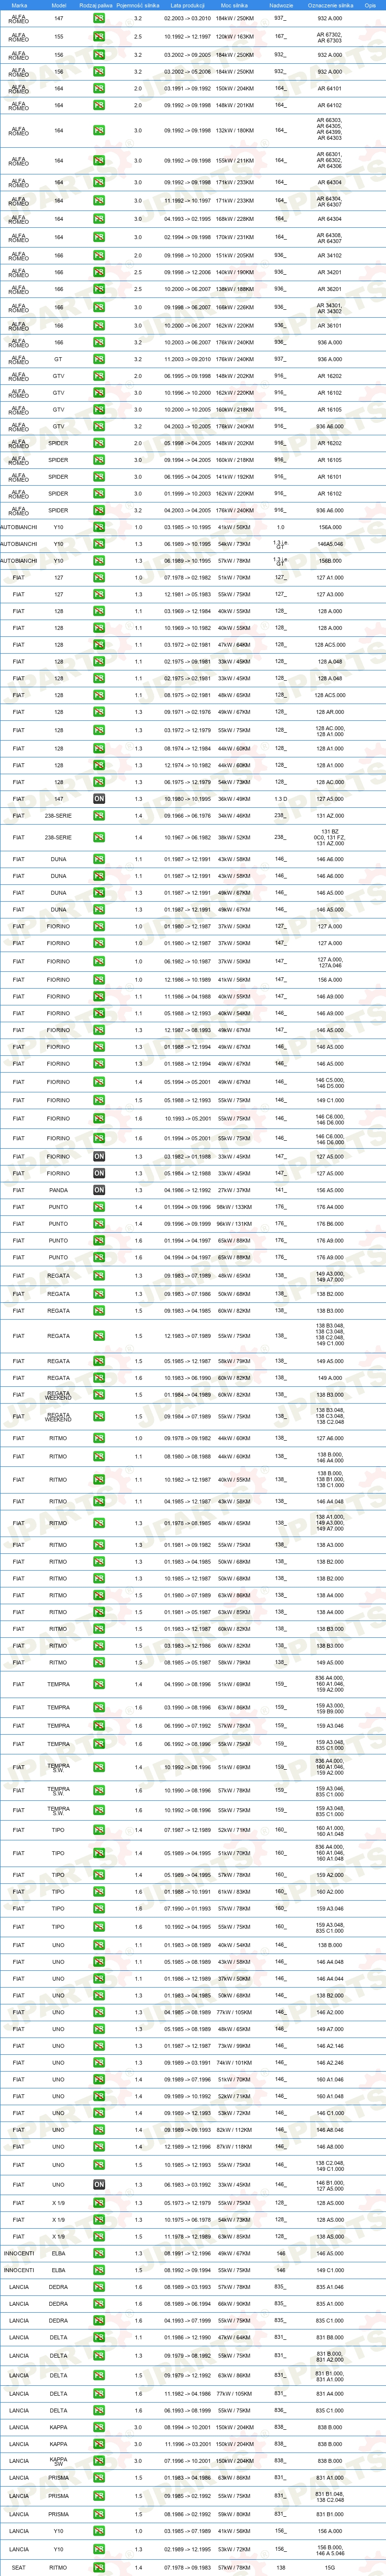386x2576 pixels.
Task: Select engine code 'AR 64101'
Action: click(x=330, y=89)
